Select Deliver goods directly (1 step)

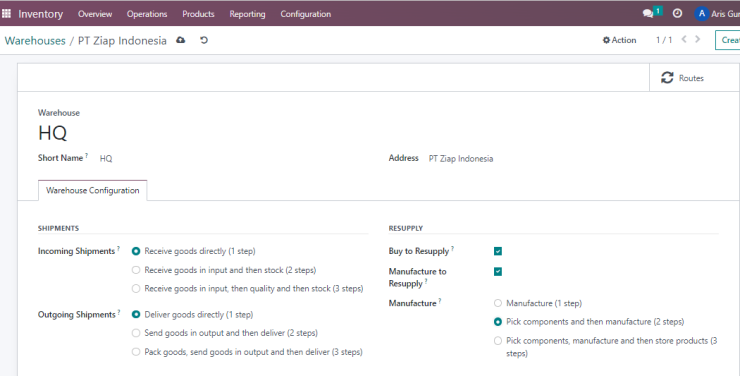[136, 315]
